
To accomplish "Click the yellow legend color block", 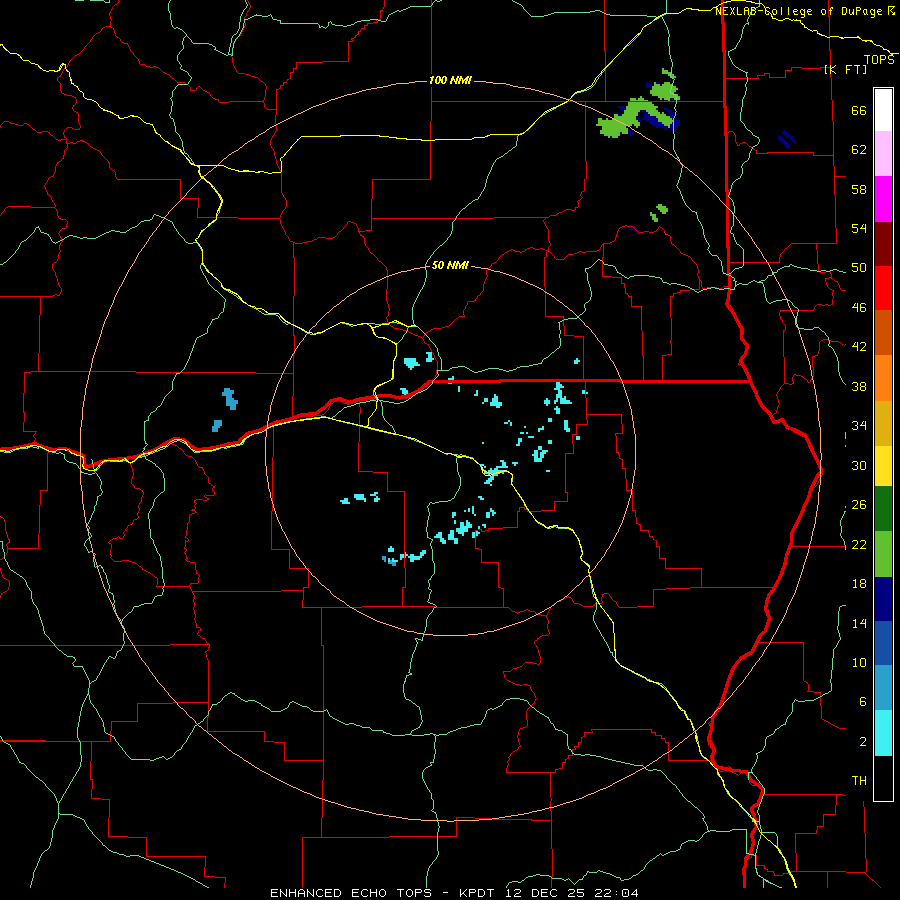I will (883, 466).
